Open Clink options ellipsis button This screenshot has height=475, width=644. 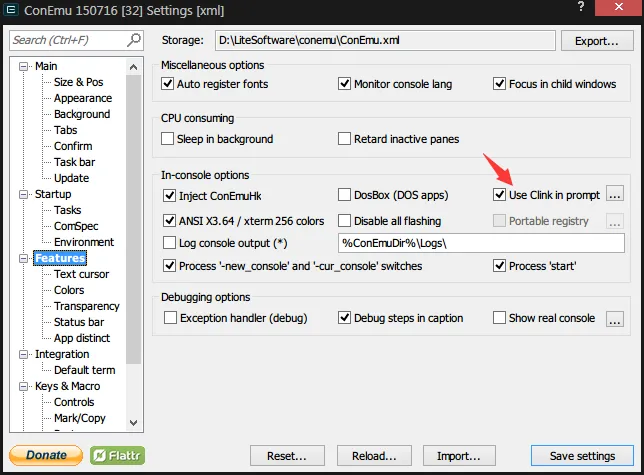(614, 195)
